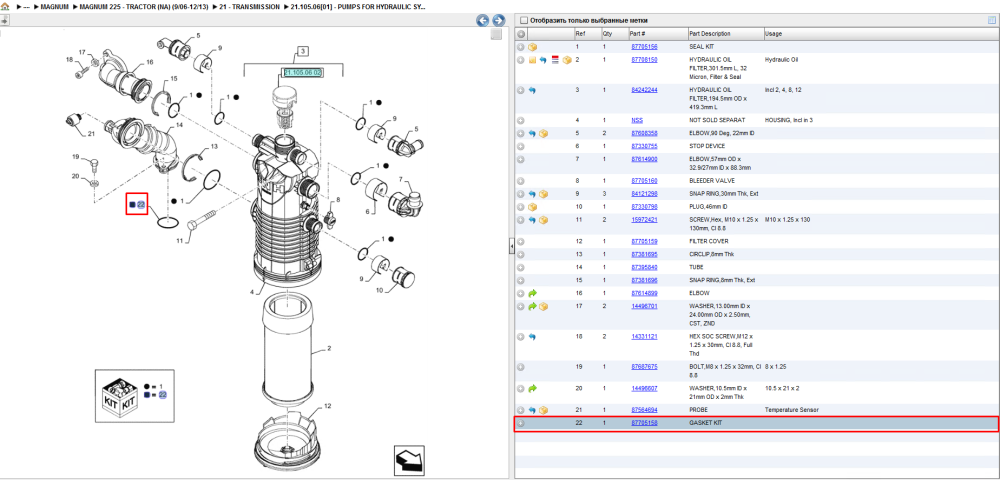Open the kit legend thumbnail
The image size is (1000, 480).
coord(135,395)
